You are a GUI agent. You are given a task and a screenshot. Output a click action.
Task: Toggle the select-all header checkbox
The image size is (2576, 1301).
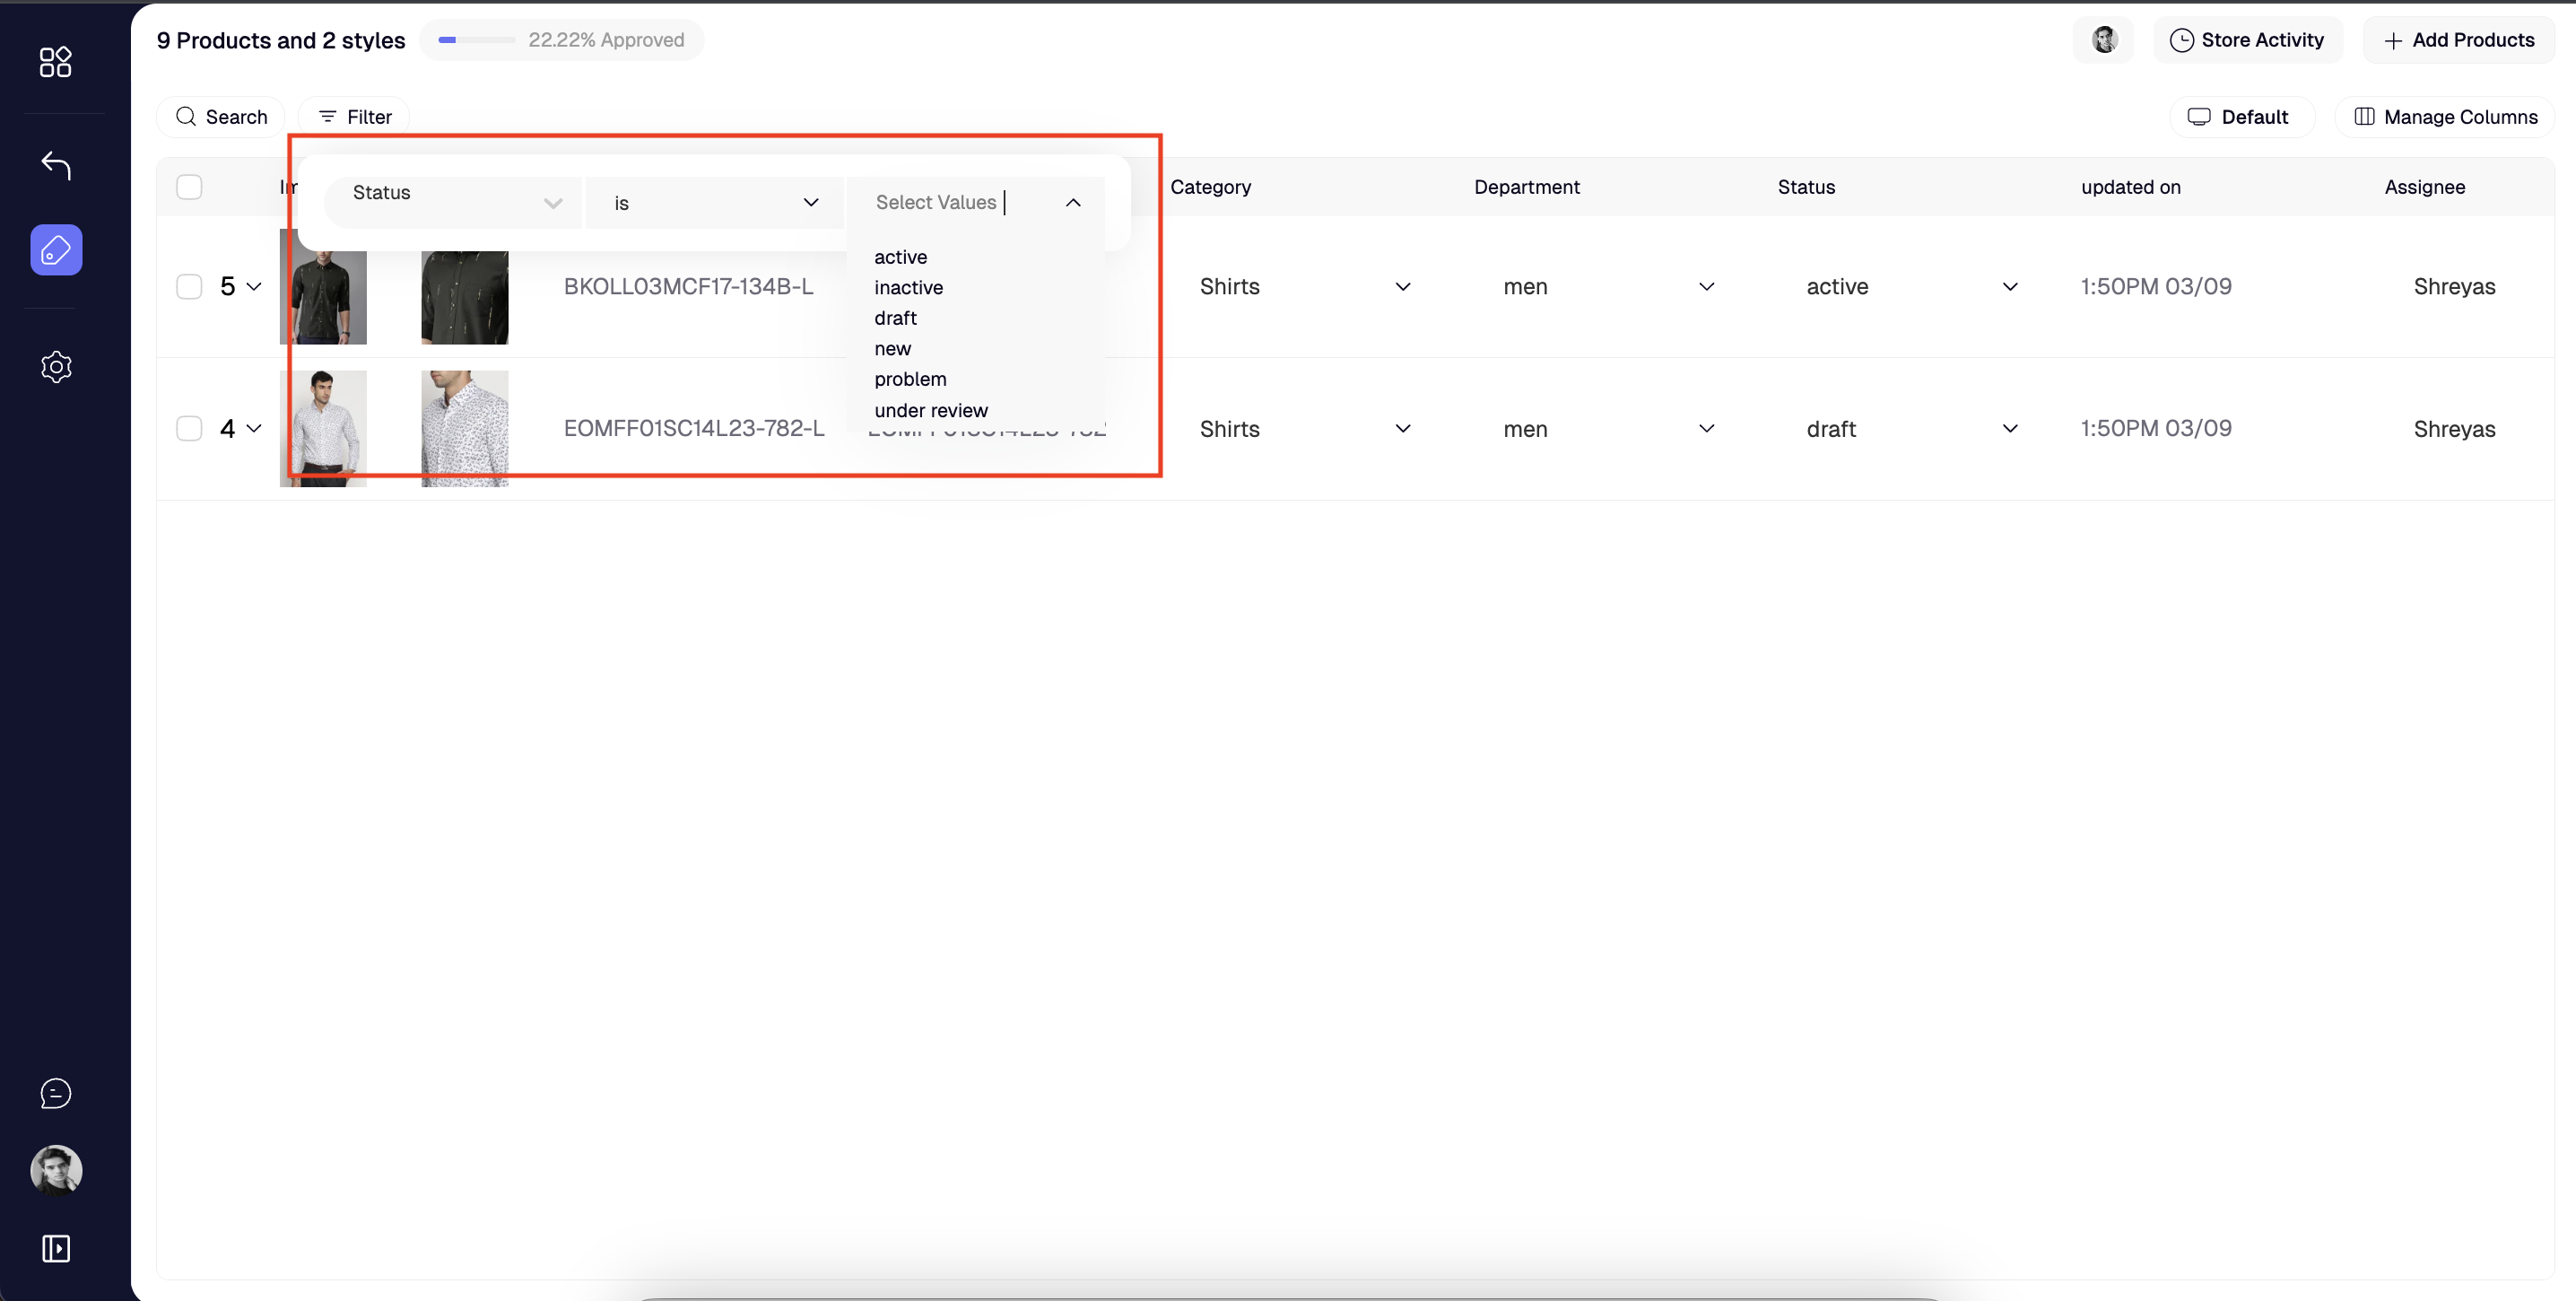[x=189, y=187]
